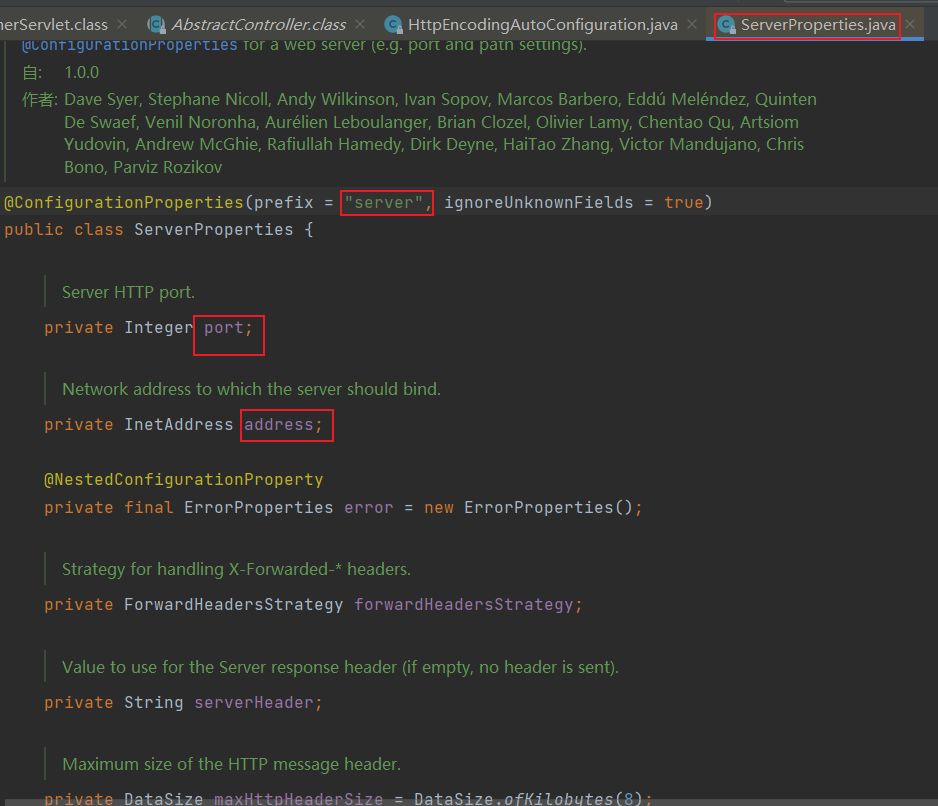This screenshot has width=938, height=806.
Task: Click ignoreUnknownFields parameter name
Action: 538,202
